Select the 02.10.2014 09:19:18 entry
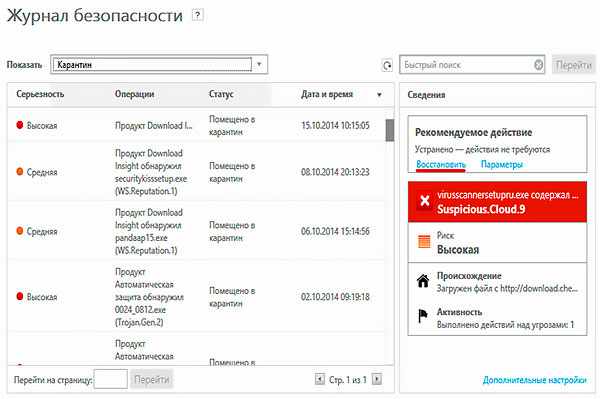600x399 pixels. (x=197, y=297)
